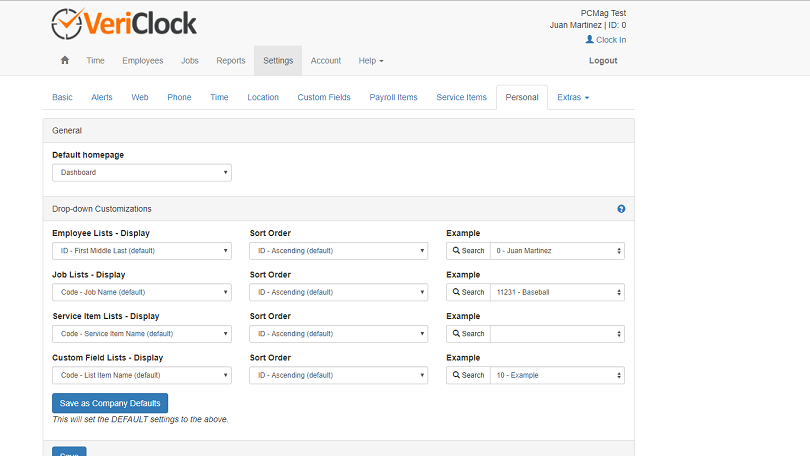
Task: Click Search icon button for Employee example
Action: (x=468, y=251)
